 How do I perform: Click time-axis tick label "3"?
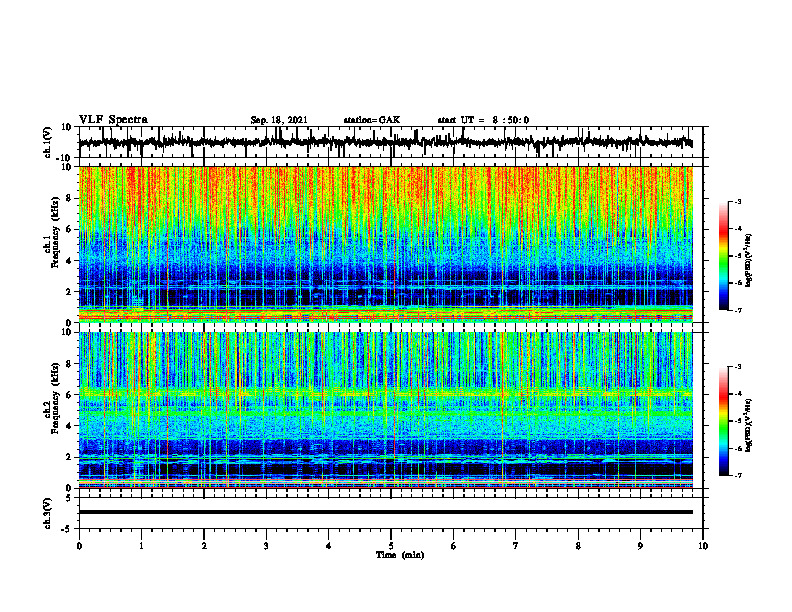click(x=266, y=546)
